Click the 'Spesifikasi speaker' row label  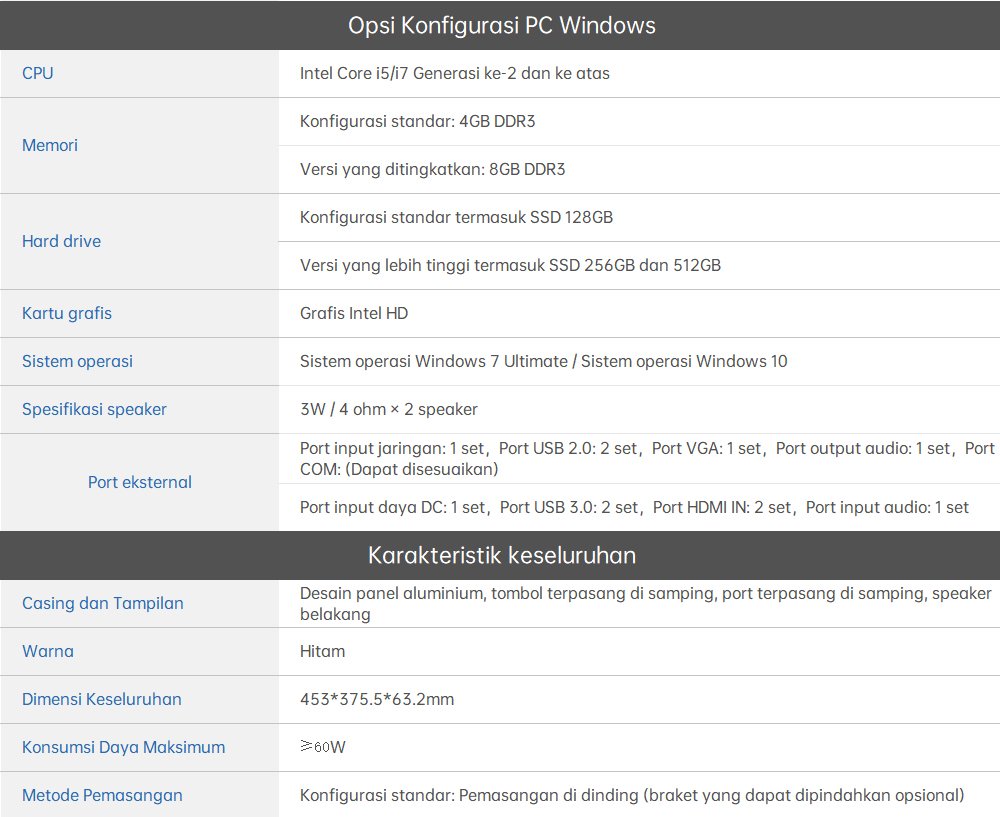click(x=94, y=409)
